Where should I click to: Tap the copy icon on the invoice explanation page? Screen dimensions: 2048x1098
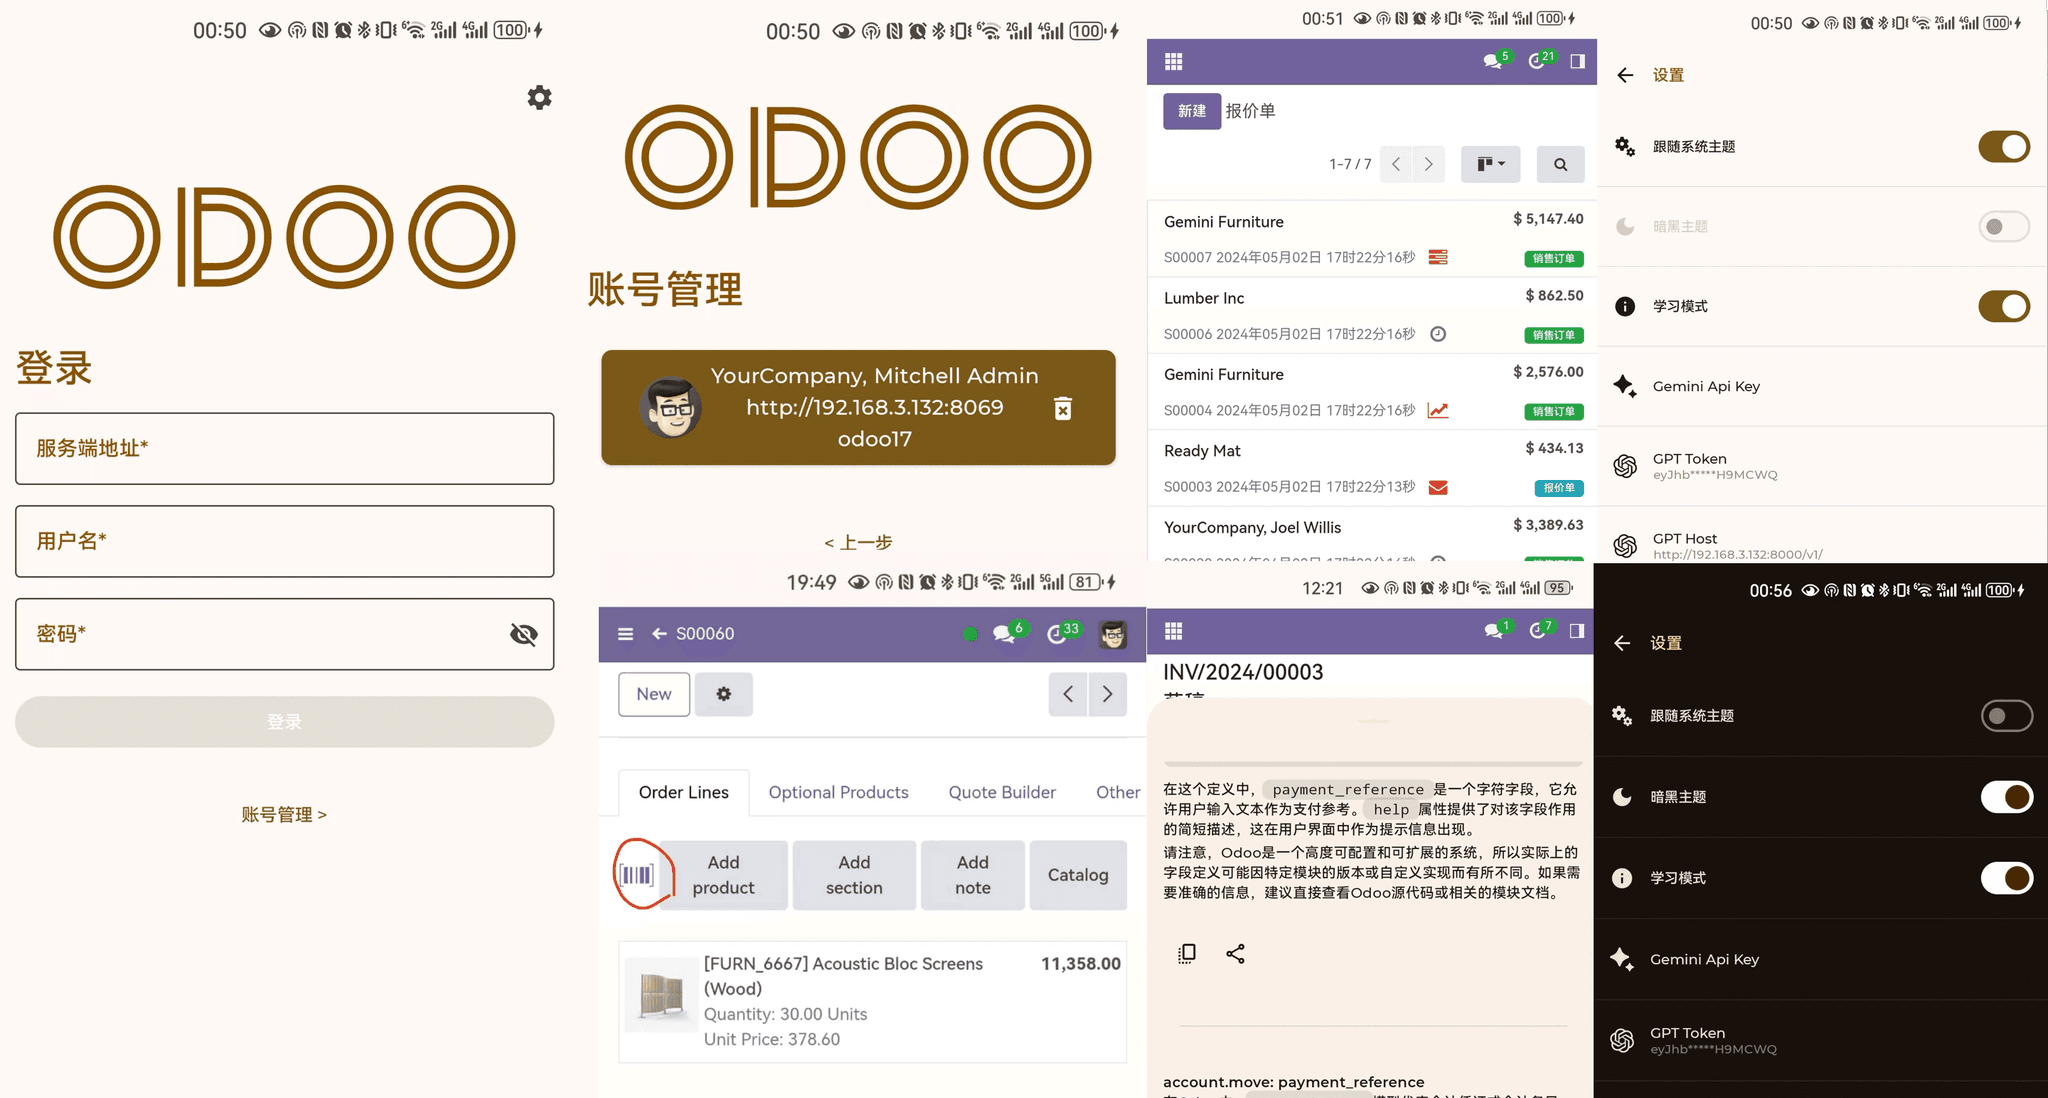coord(1186,953)
